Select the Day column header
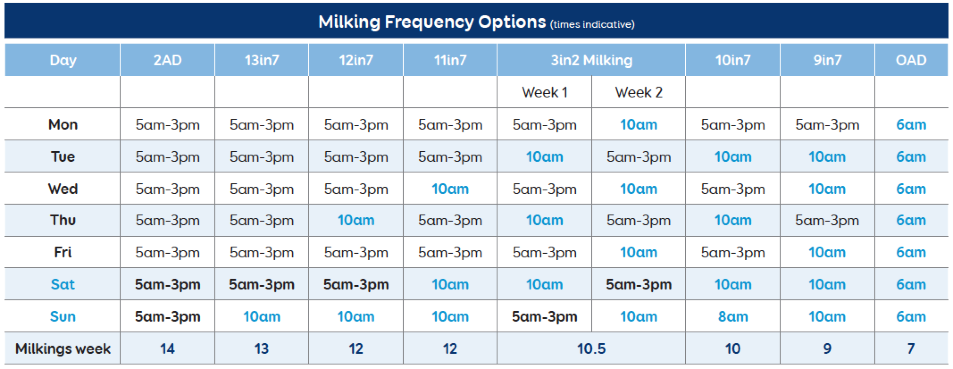The height and width of the screenshot is (369, 953). point(63,60)
